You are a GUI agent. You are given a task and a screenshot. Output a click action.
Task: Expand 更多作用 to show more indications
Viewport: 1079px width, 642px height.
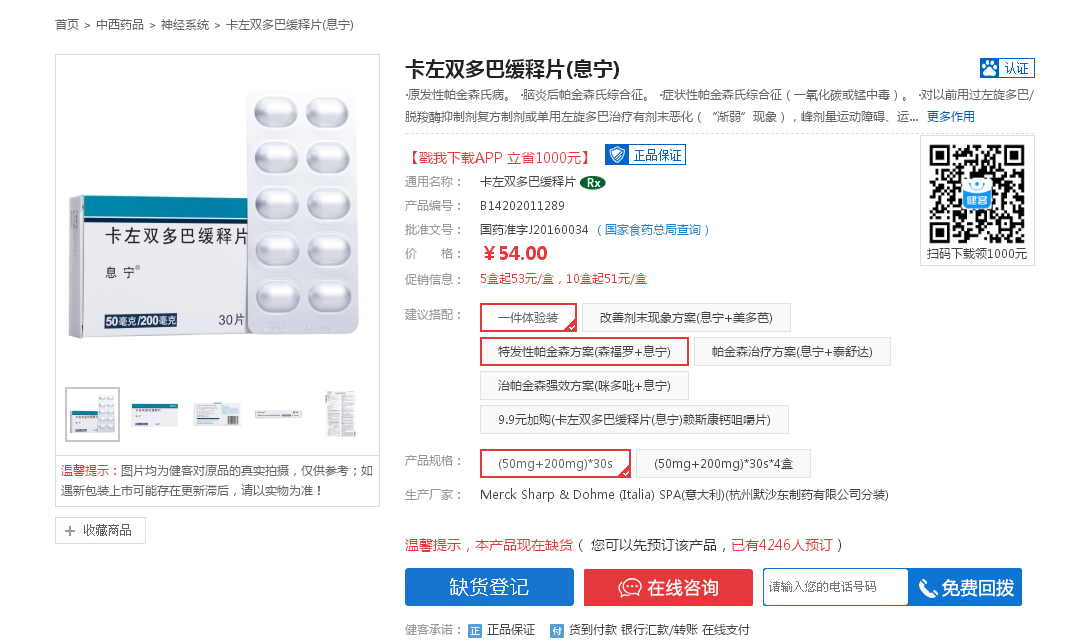950,117
